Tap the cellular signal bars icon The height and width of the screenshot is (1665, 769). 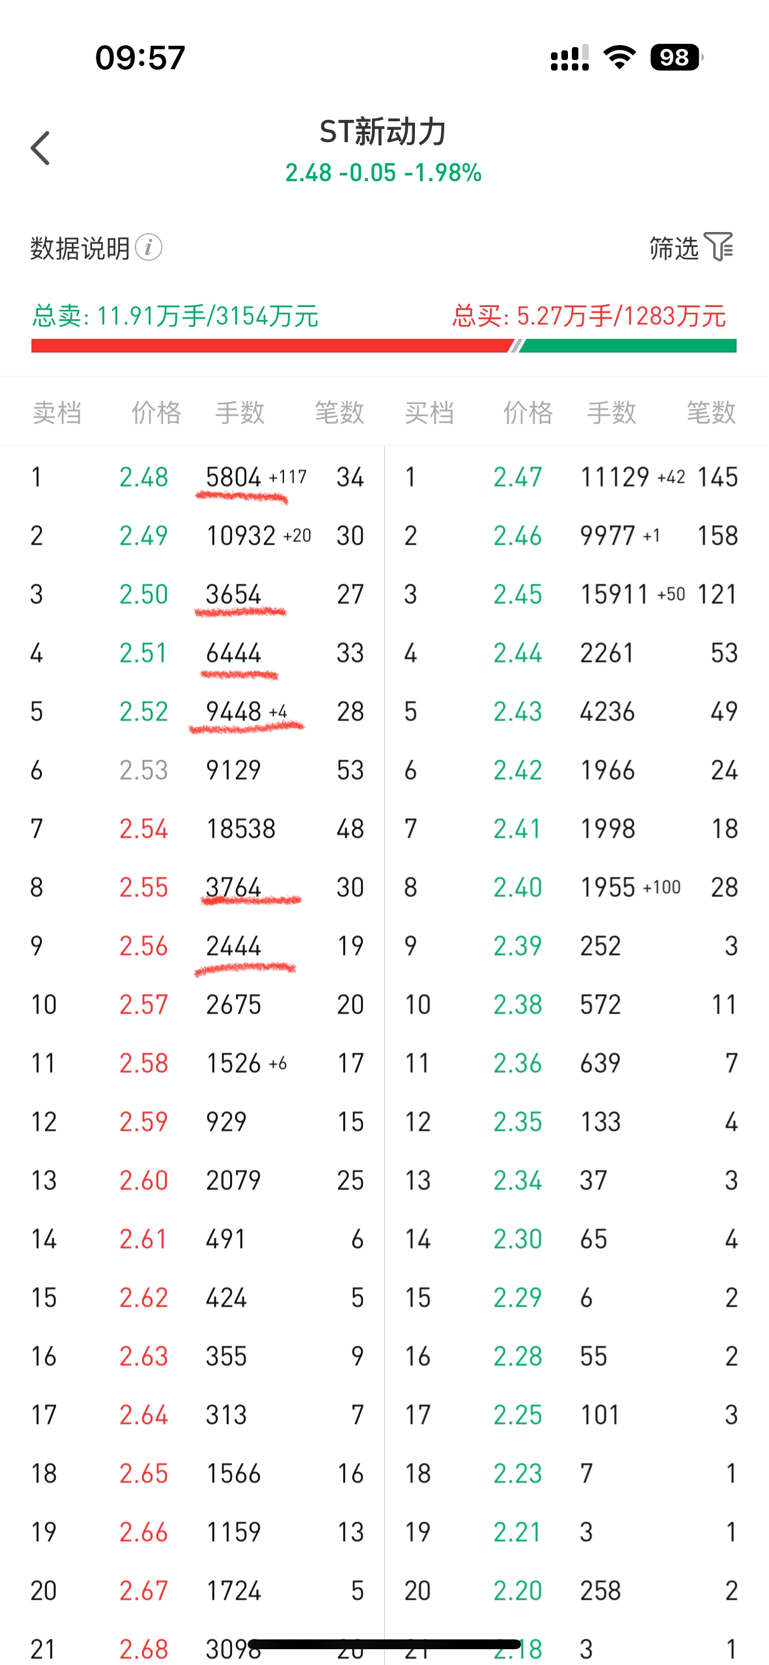570,58
